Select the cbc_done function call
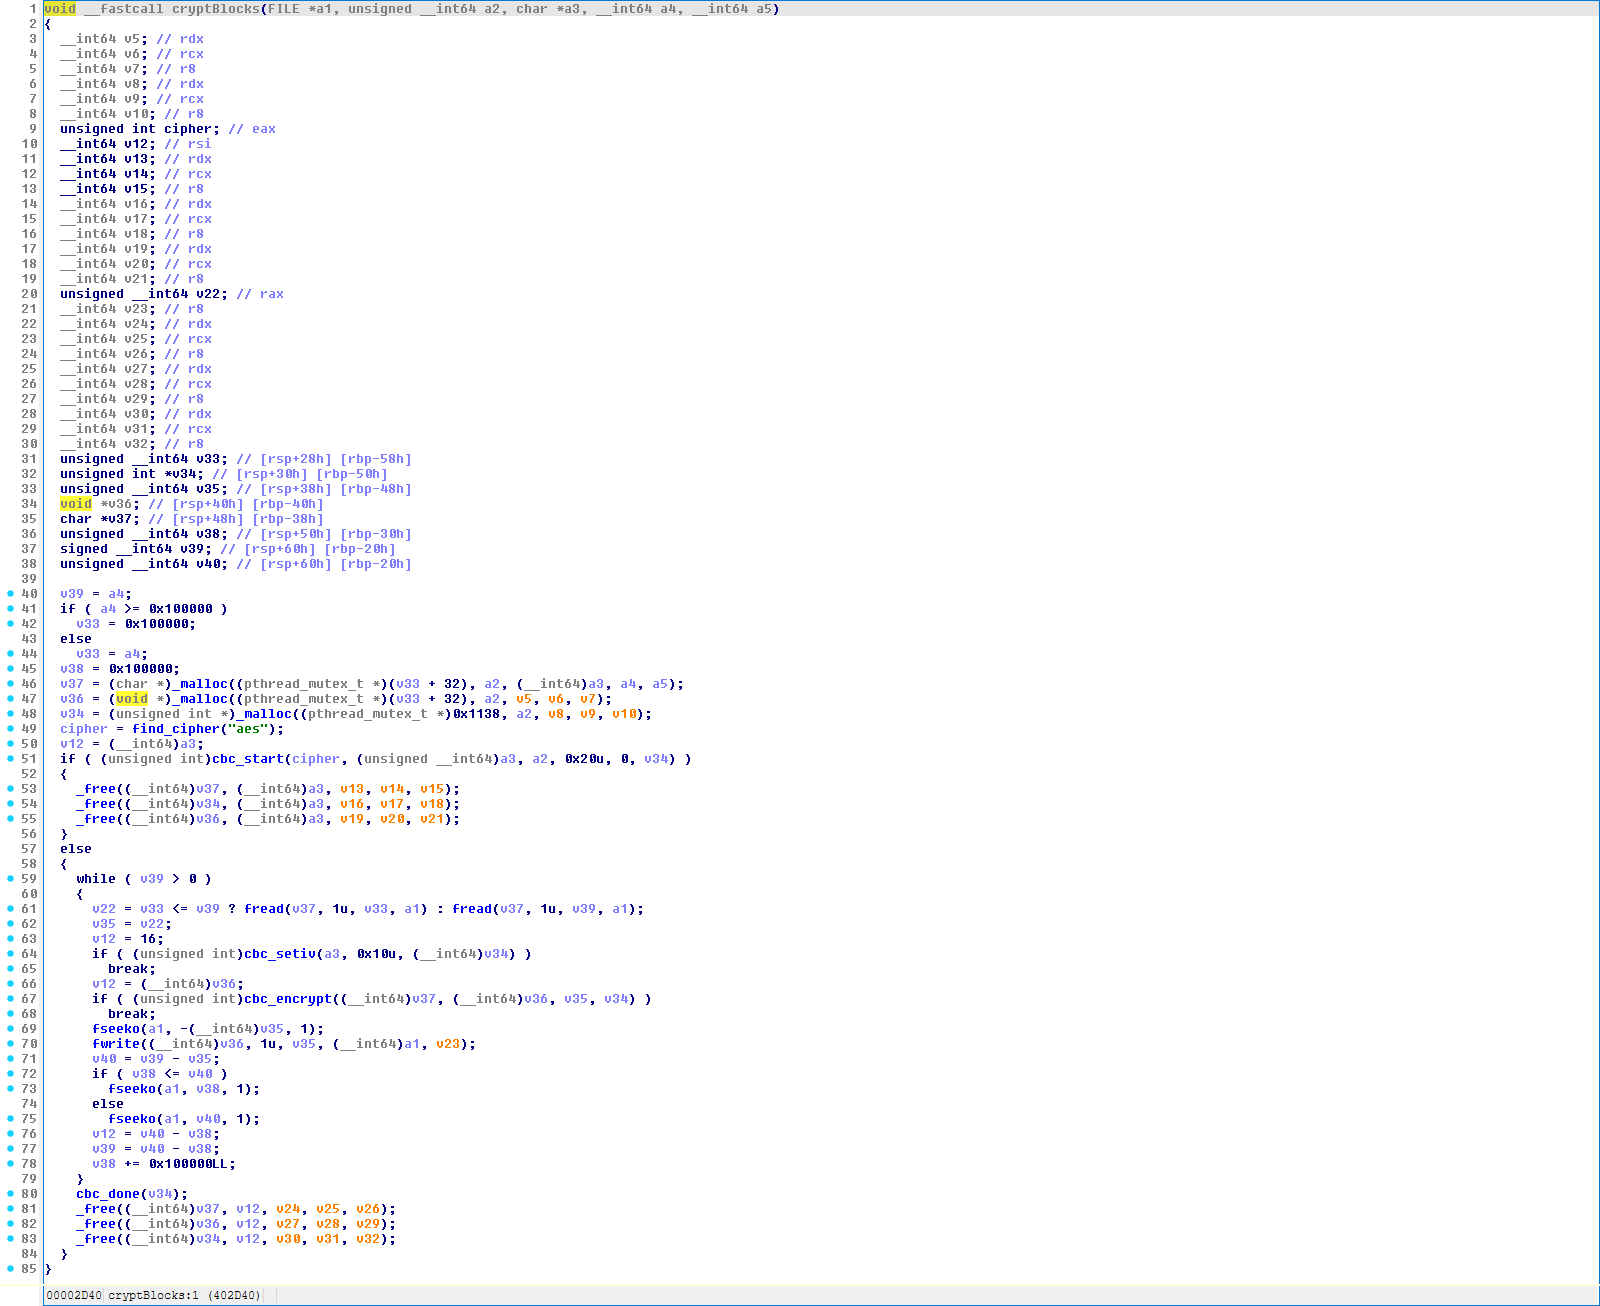 tap(106, 1193)
